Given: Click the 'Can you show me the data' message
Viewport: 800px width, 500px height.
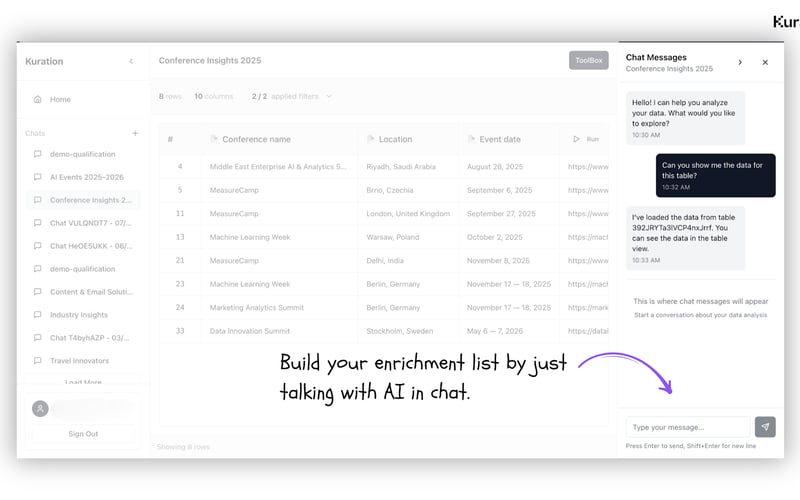Looking at the screenshot, I should click(715, 176).
